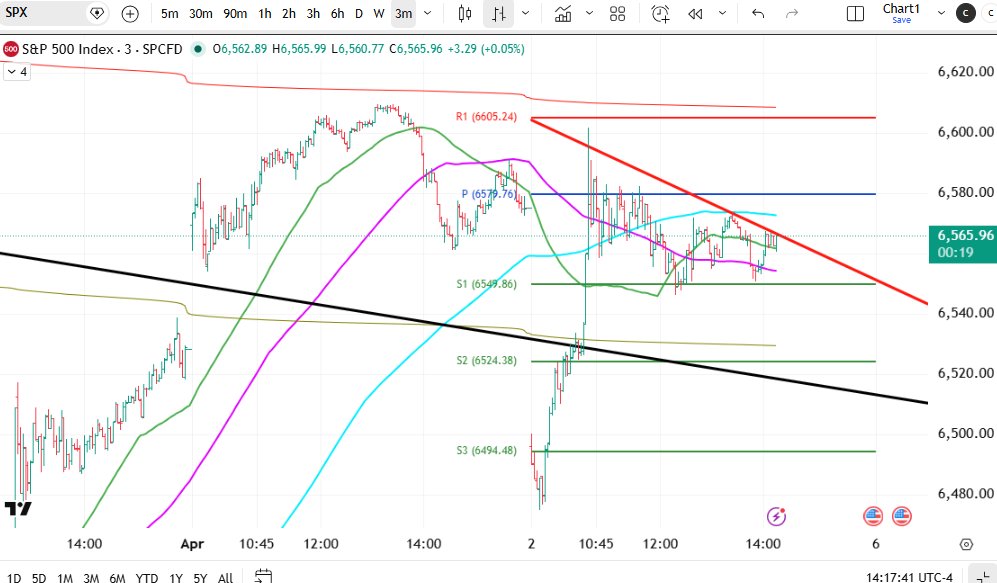Screen dimensions: 997x583
Task: Switch to the 90m timeframe
Action: [235, 13]
